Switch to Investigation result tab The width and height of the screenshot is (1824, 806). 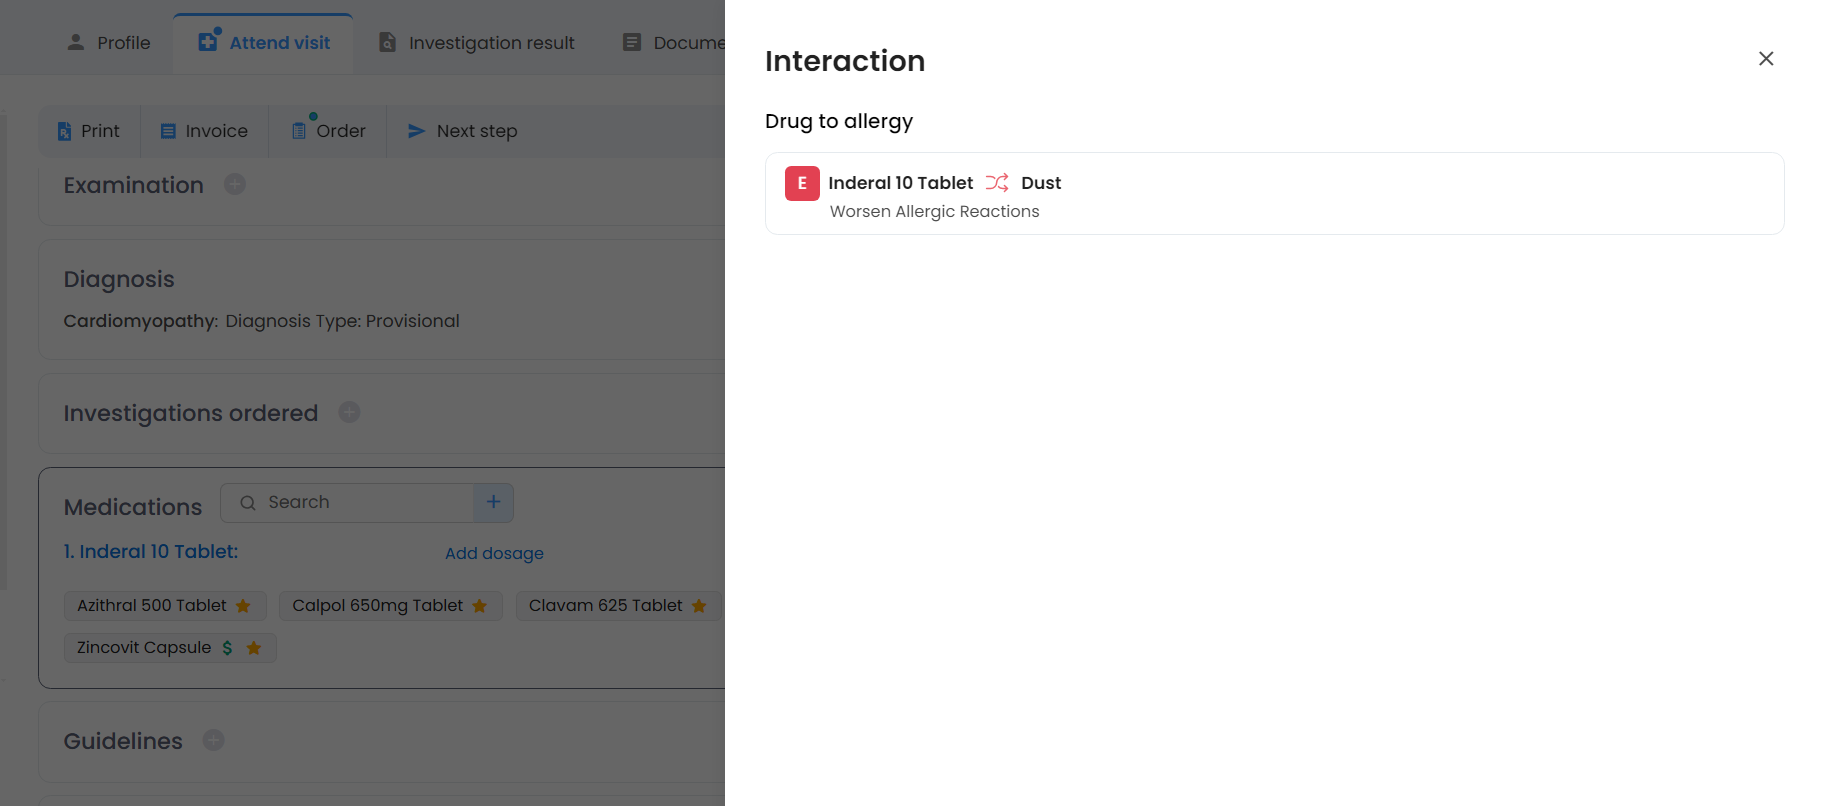click(477, 43)
